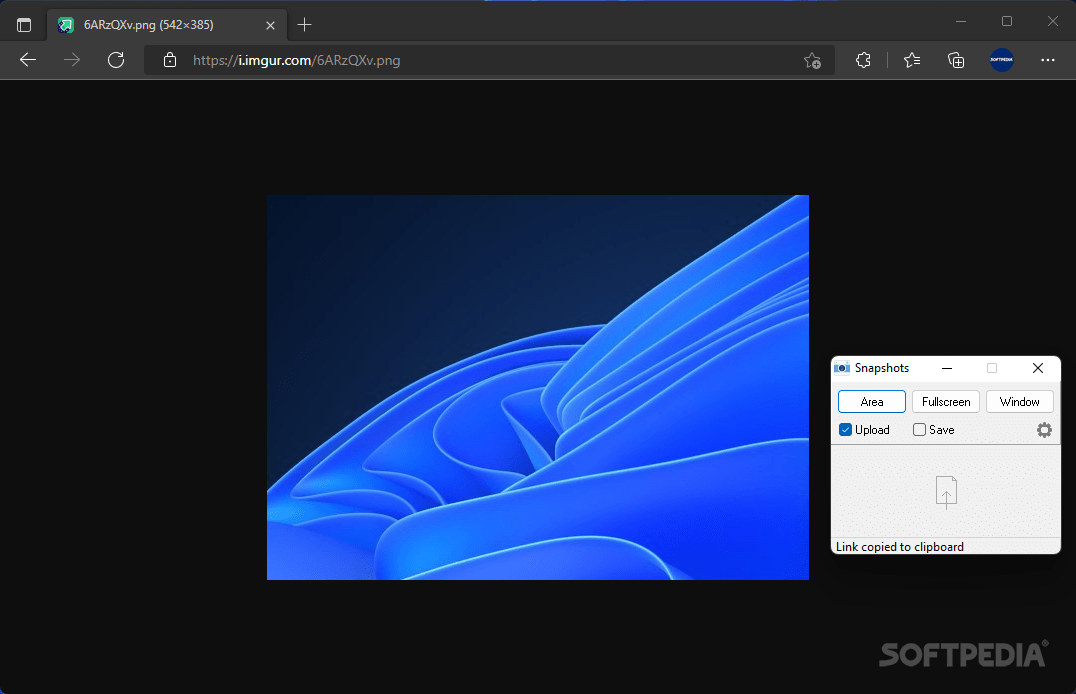Open Snapshots settings gear
The image size is (1076, 694).
pyautogui.click(x=1044, y=430)
